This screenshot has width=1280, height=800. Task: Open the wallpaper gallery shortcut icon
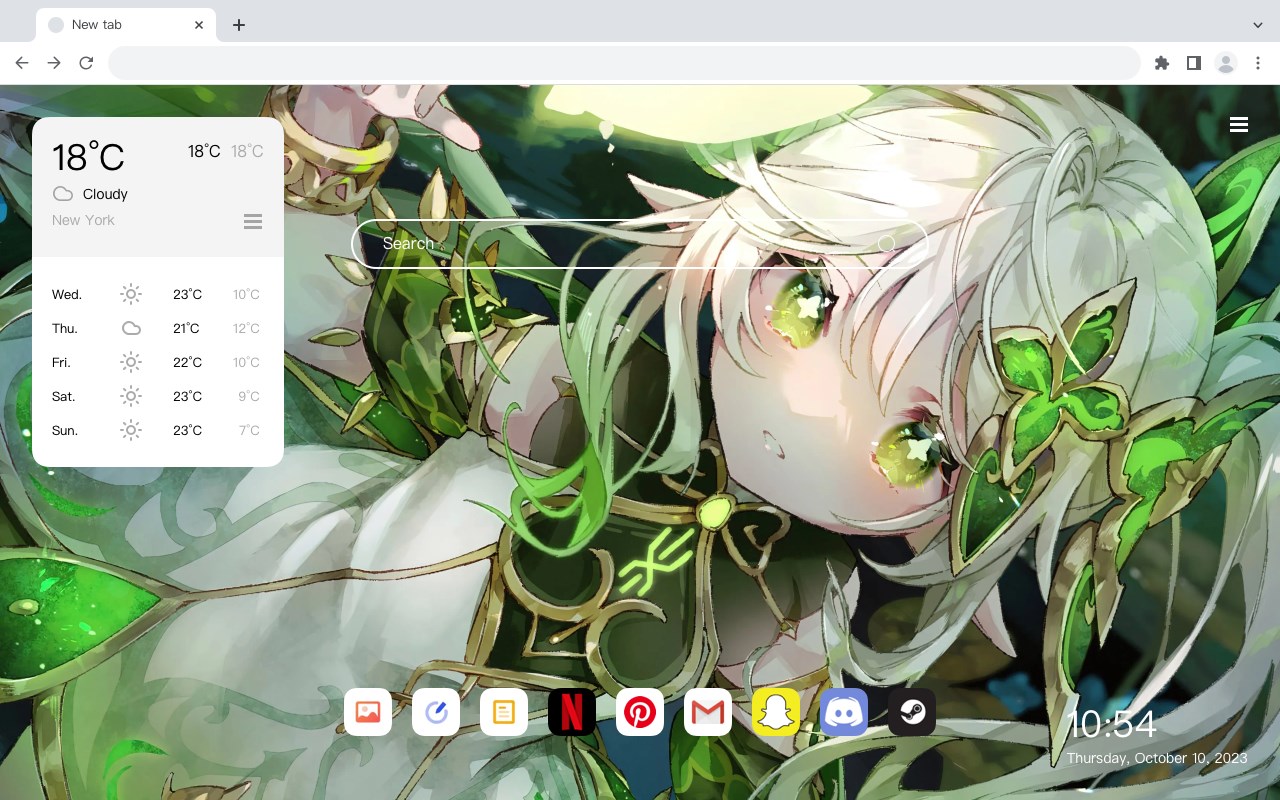[368, 712]
